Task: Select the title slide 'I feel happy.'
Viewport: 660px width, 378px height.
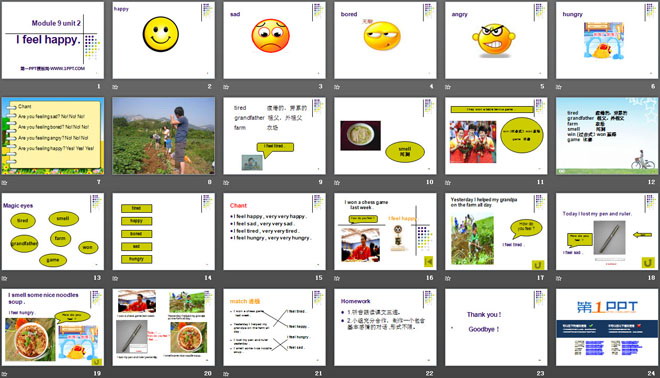Action: pyautogui.click(x=53, y=40)
